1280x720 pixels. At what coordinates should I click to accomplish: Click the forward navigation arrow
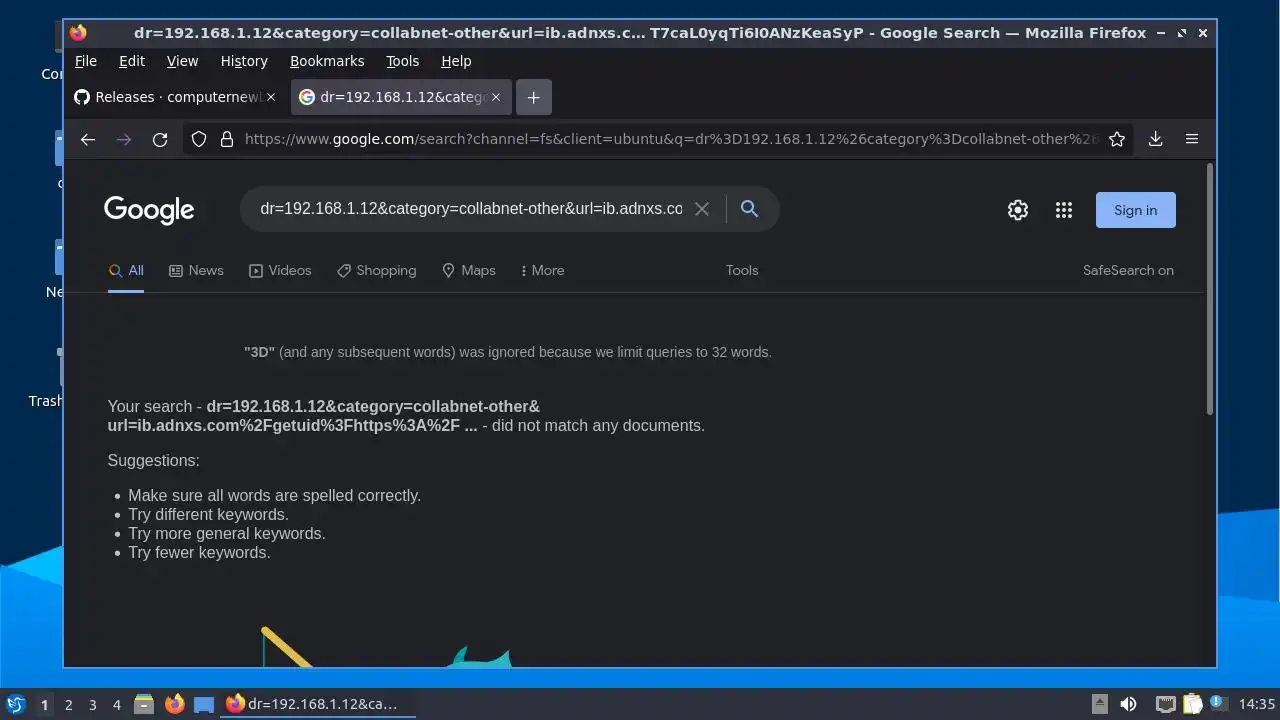point(124,139)
